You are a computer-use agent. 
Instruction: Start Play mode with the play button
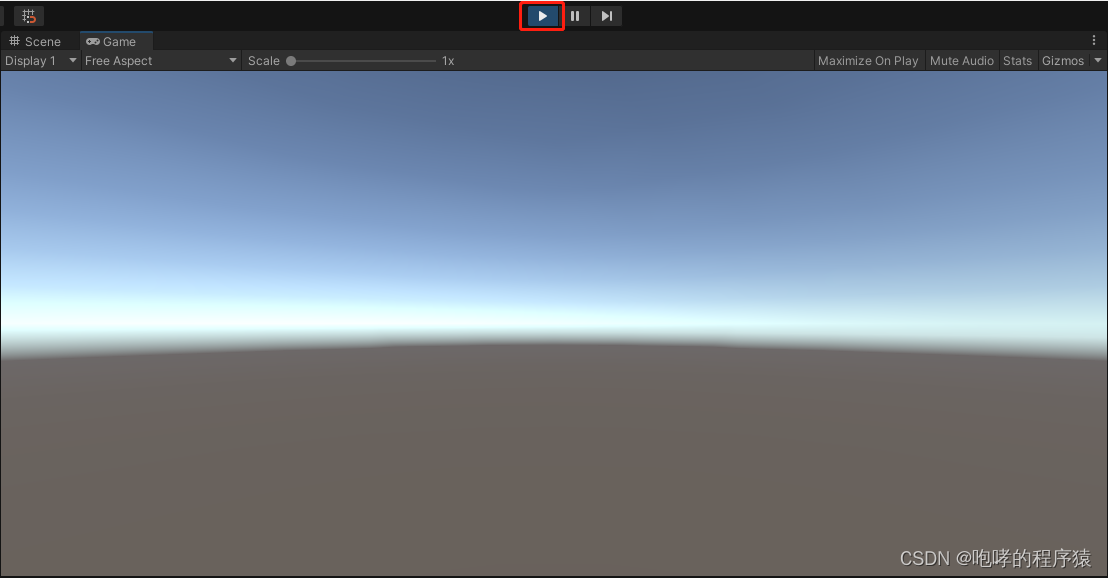point(542,16)
